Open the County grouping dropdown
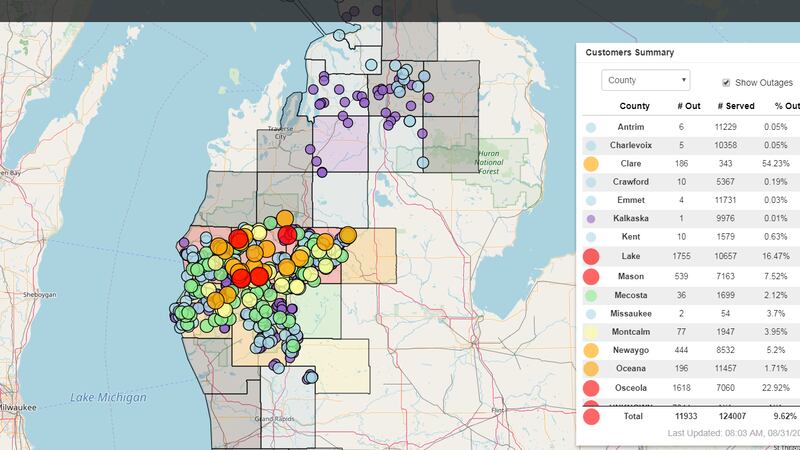The width and height of the screenshot is (800, 450). [x=645, y=80]
